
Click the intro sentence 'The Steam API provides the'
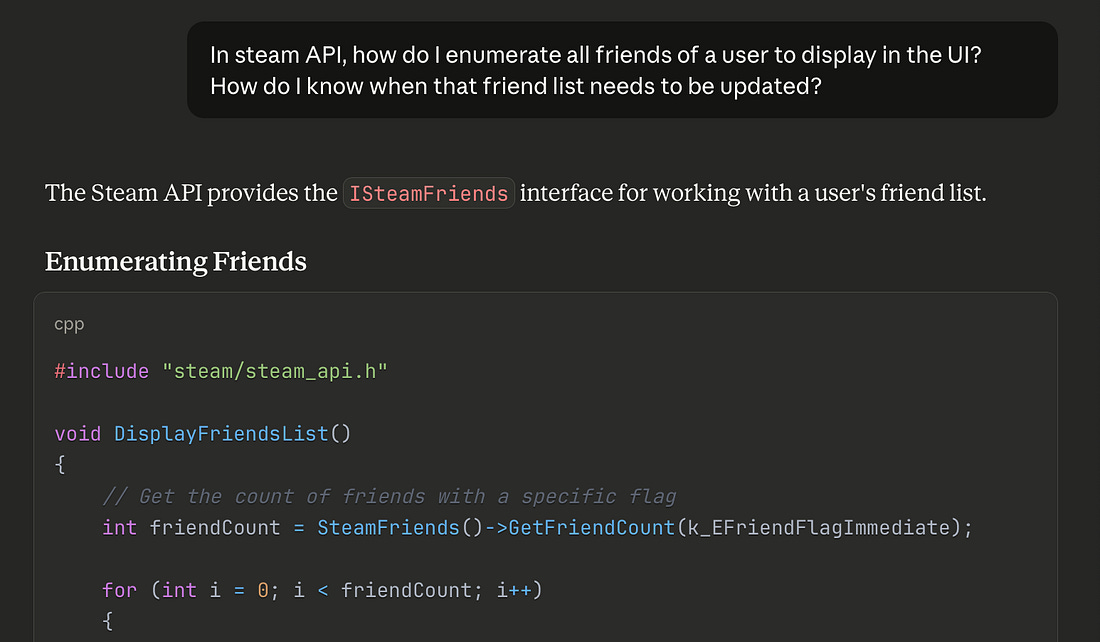tap(192, 193)
